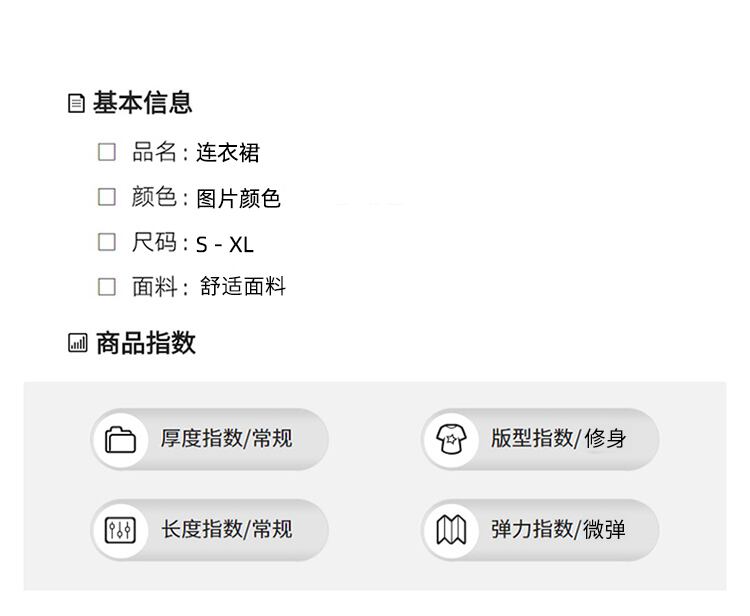This screenshot has height=616, width=750.
Task: Click the 舒适面料 fabric value text
Action: [x=243, y=288]
